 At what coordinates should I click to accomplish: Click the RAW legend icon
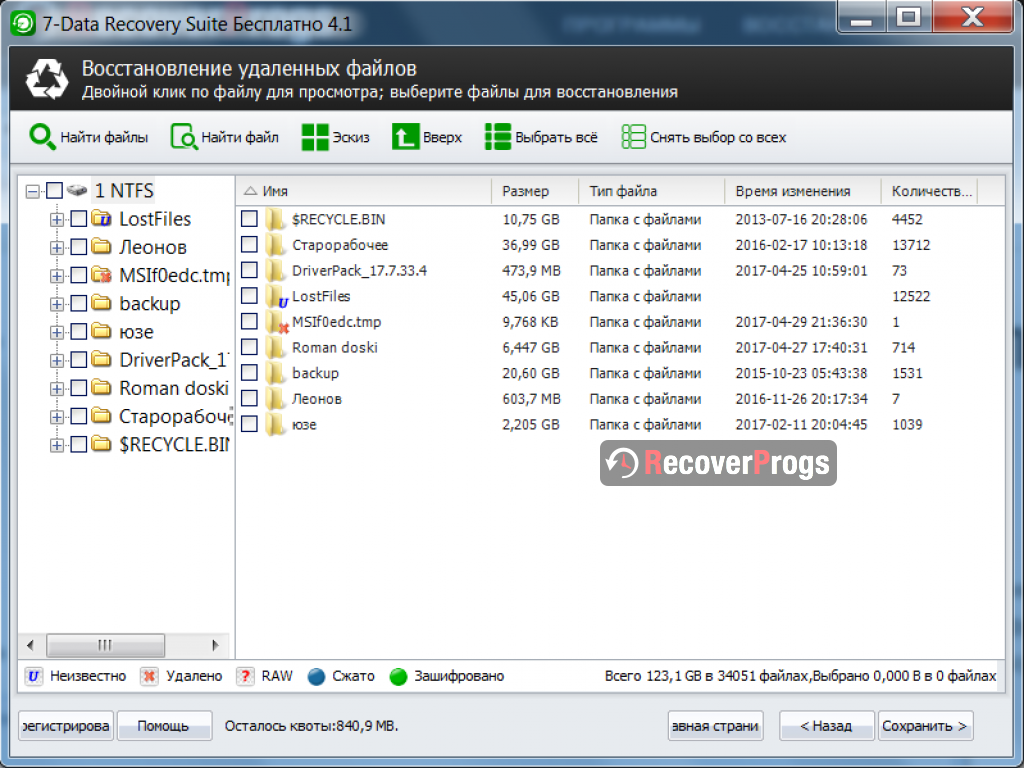pyautogui.click(x=246, y=677)
